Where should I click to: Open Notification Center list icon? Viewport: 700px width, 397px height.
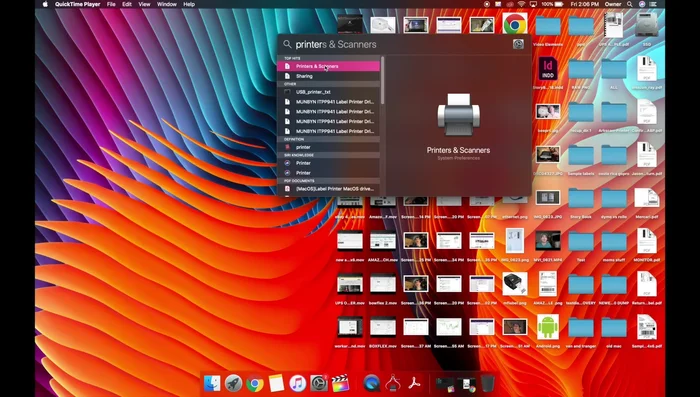pos(653,4)
